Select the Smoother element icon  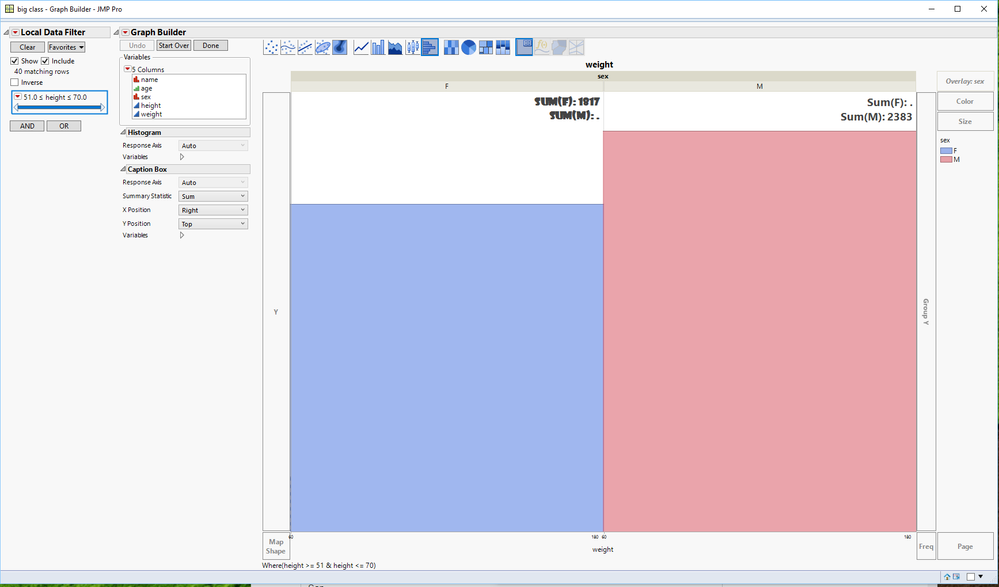point(288,47)
